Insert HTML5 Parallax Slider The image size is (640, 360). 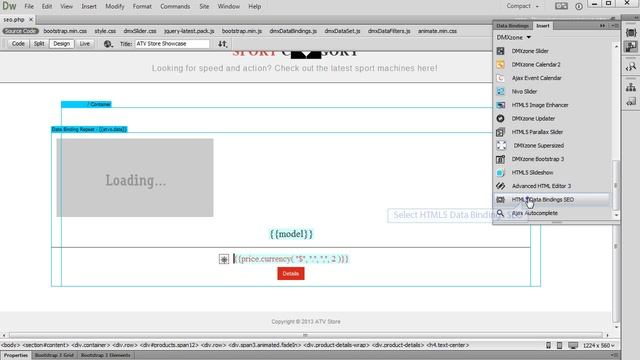tap(537, 132)
